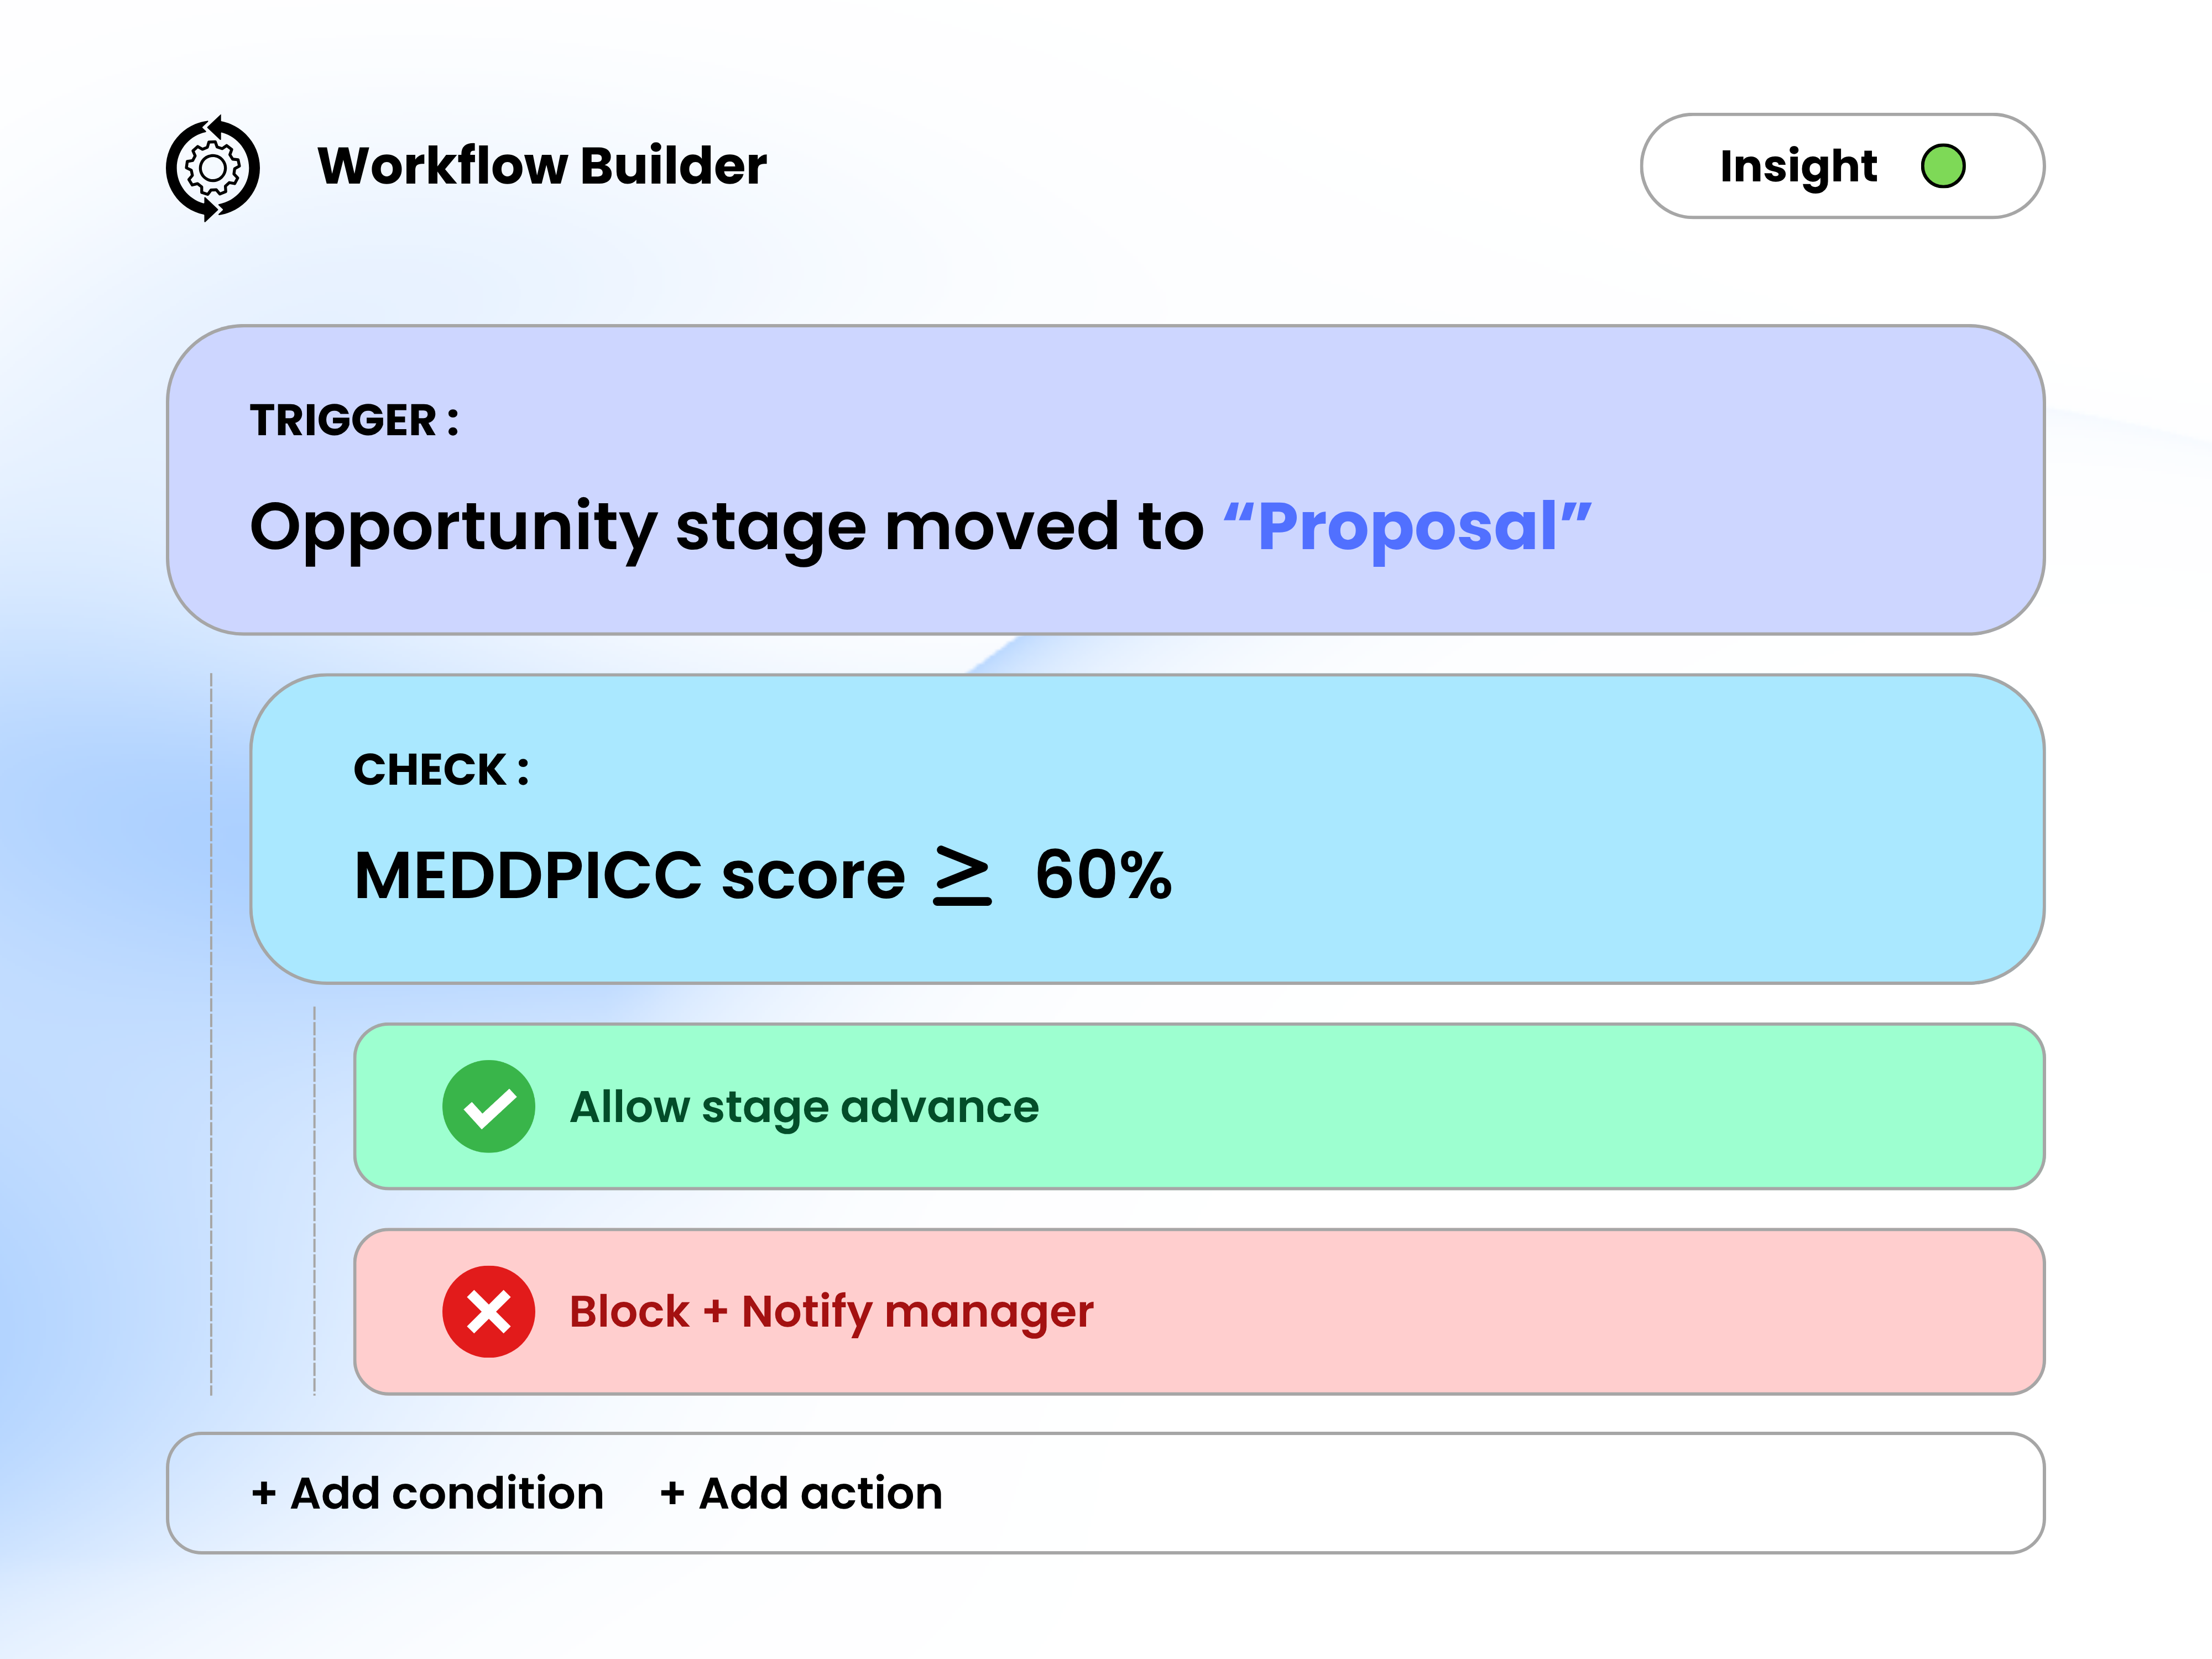Click the CHECK label heading
The height and width of the screenshot is (1659, 2212).
click(441, 770)
